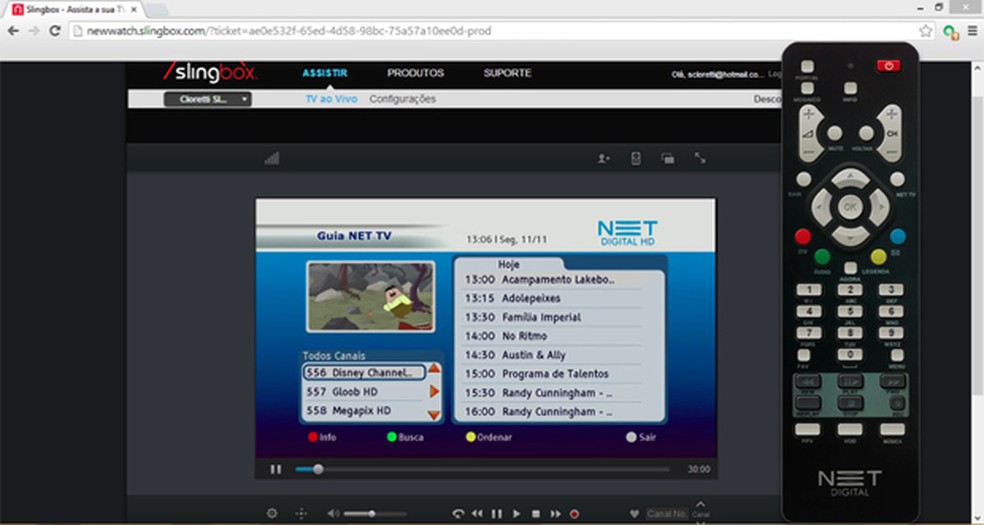
Task: Mute audio using the speaker icon
Action: pyautogui.click(x=333, y=513)
